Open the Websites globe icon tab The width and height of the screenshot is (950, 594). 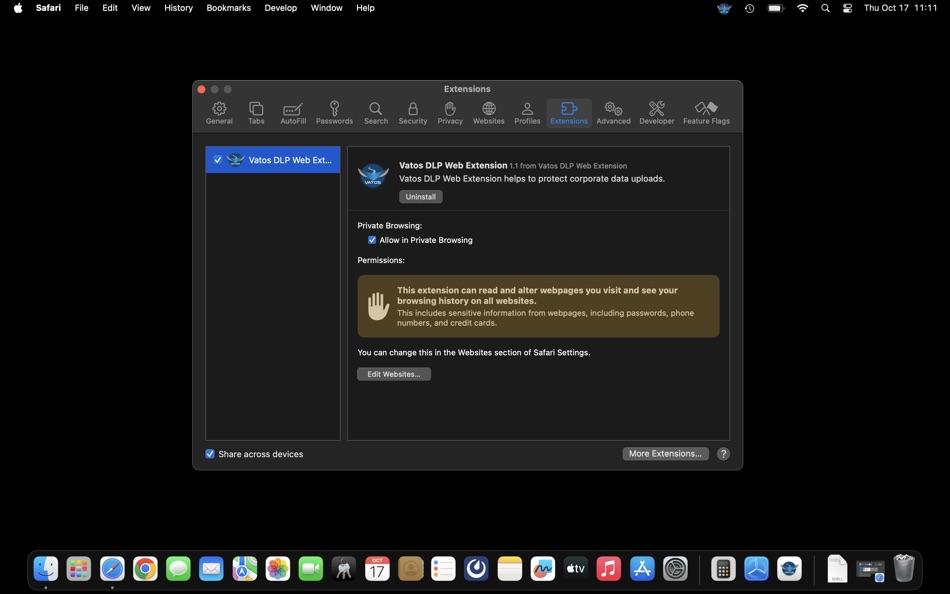tap(488, 113)
